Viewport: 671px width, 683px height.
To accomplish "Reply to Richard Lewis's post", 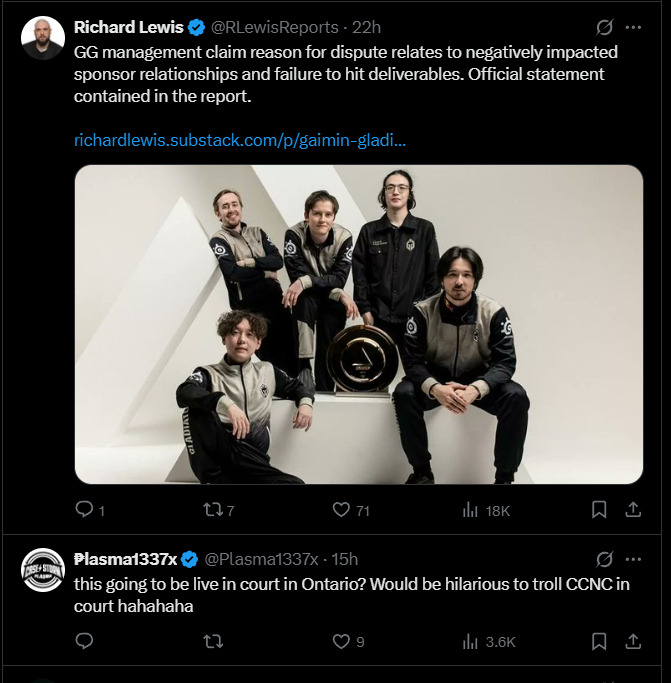I will click(85, 510).
